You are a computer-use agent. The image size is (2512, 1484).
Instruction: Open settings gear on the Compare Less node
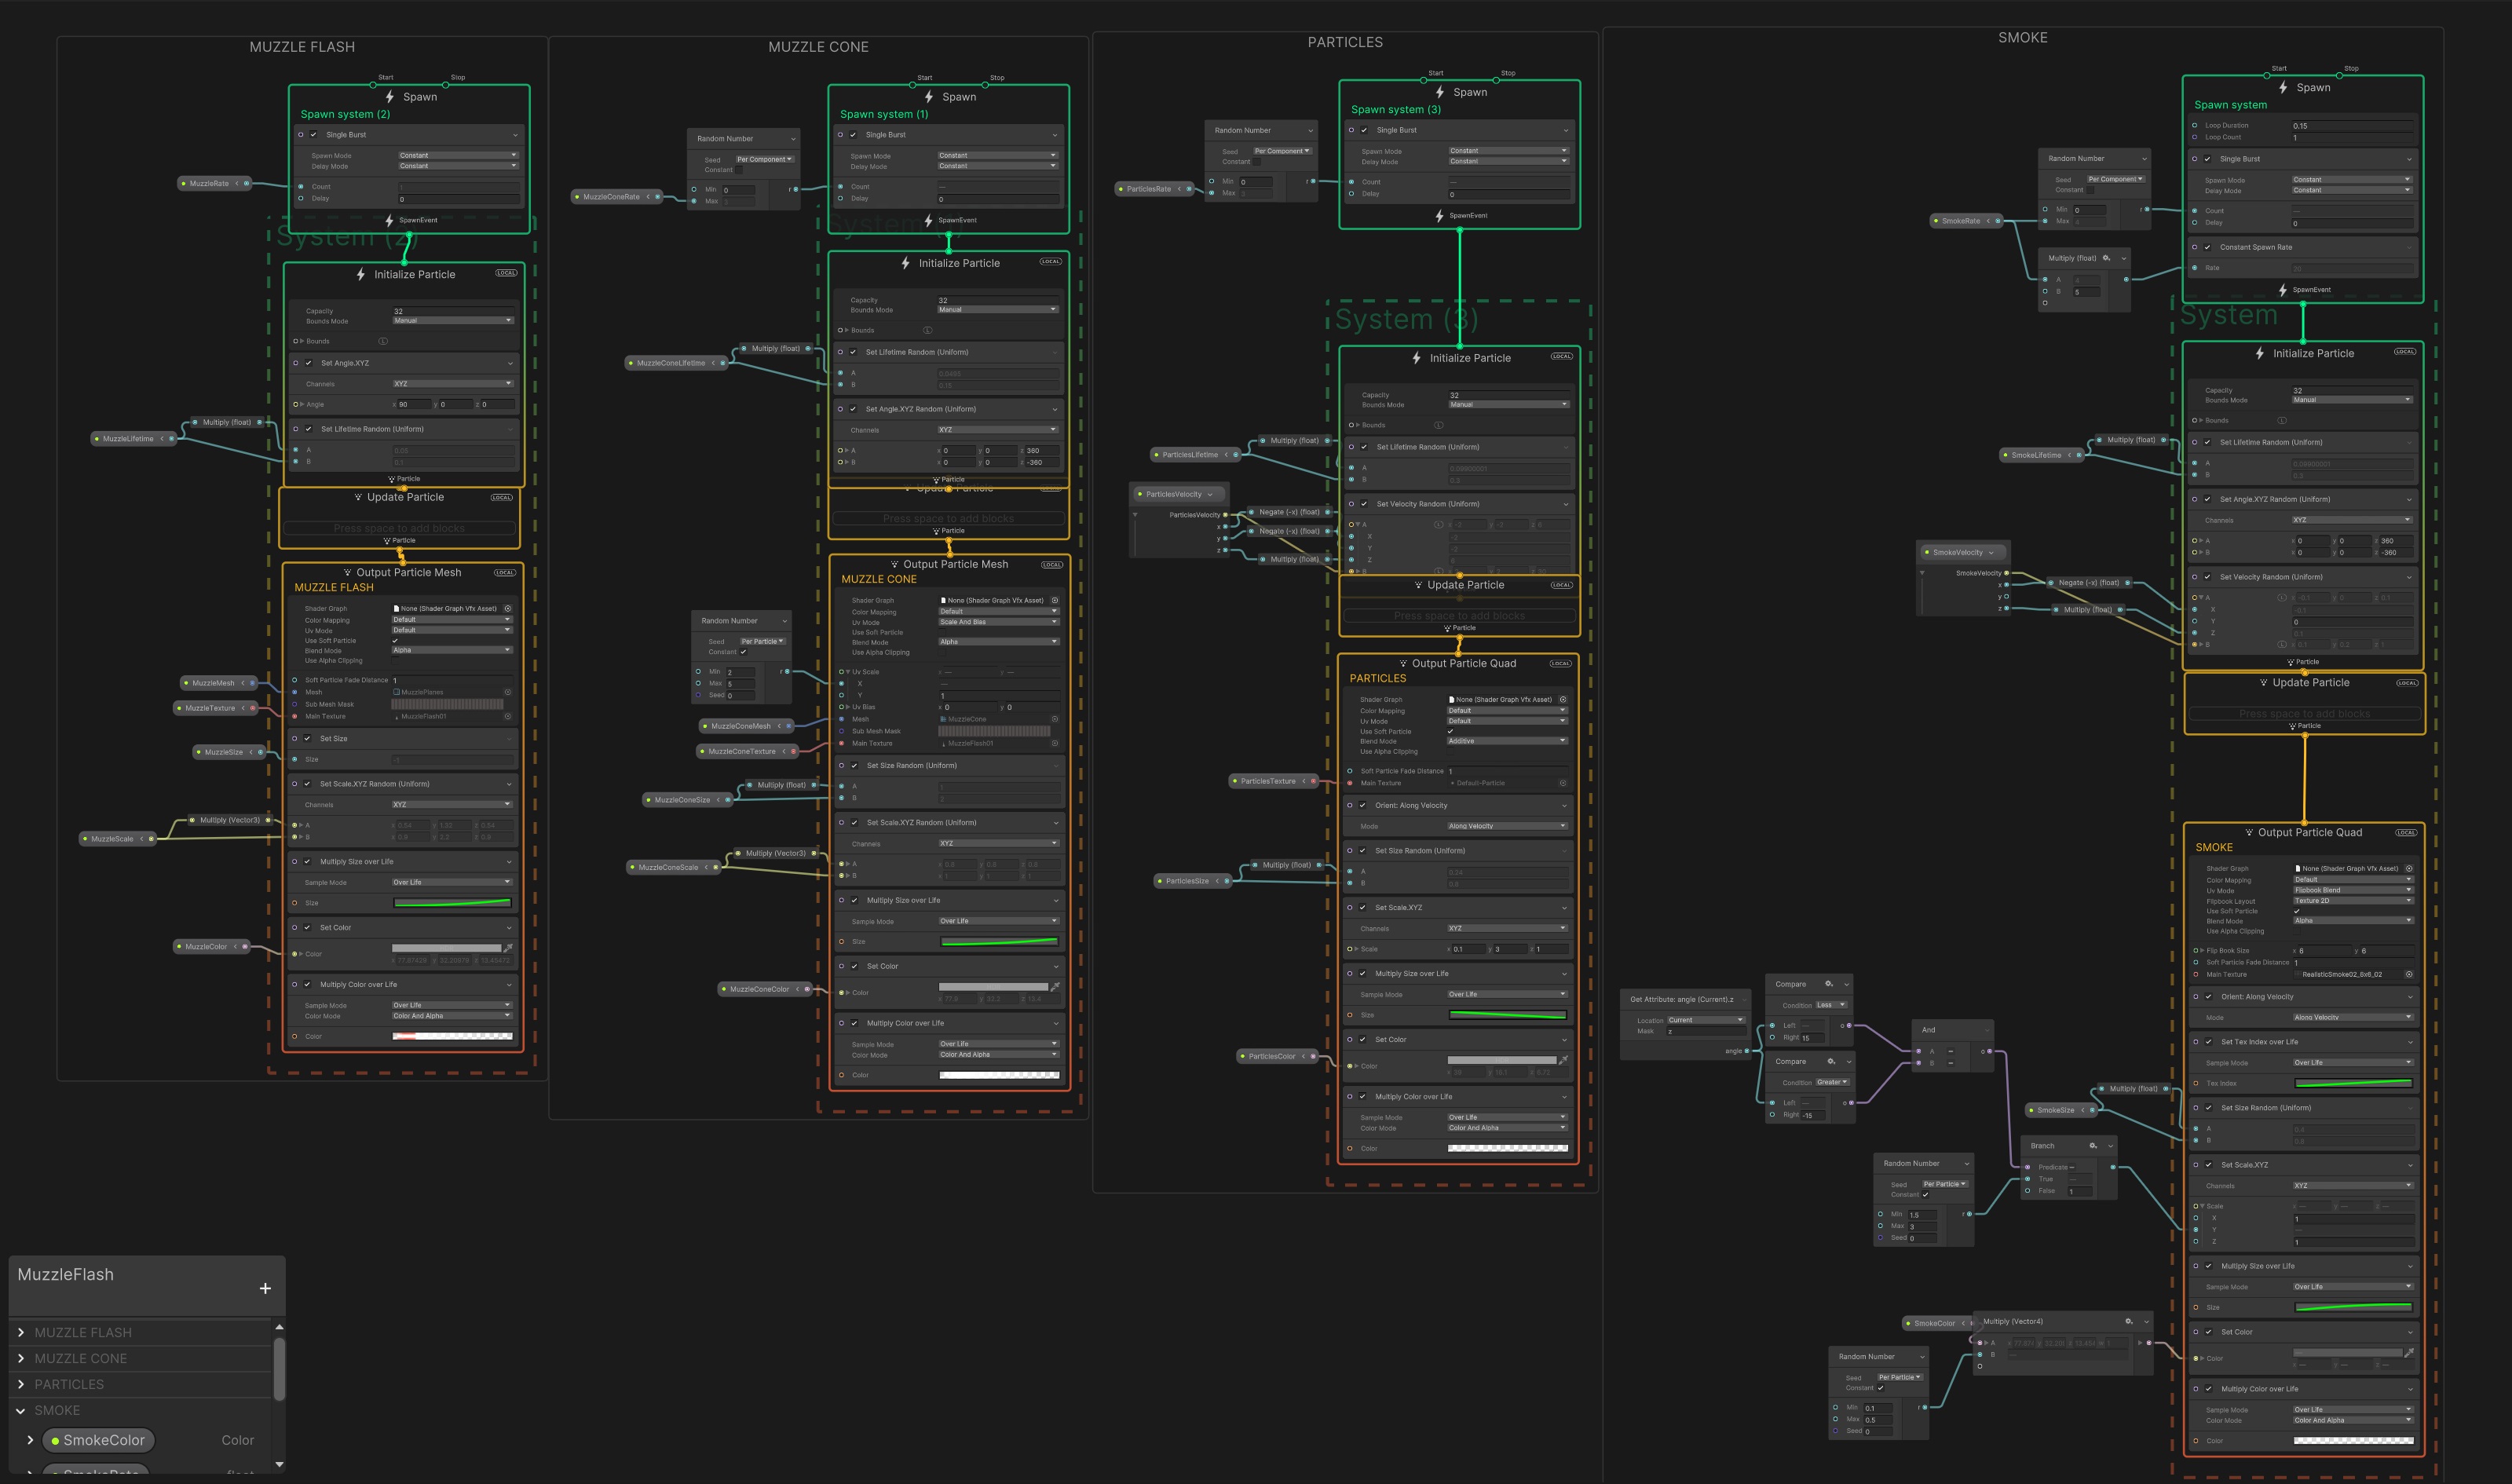point(1829,984)
